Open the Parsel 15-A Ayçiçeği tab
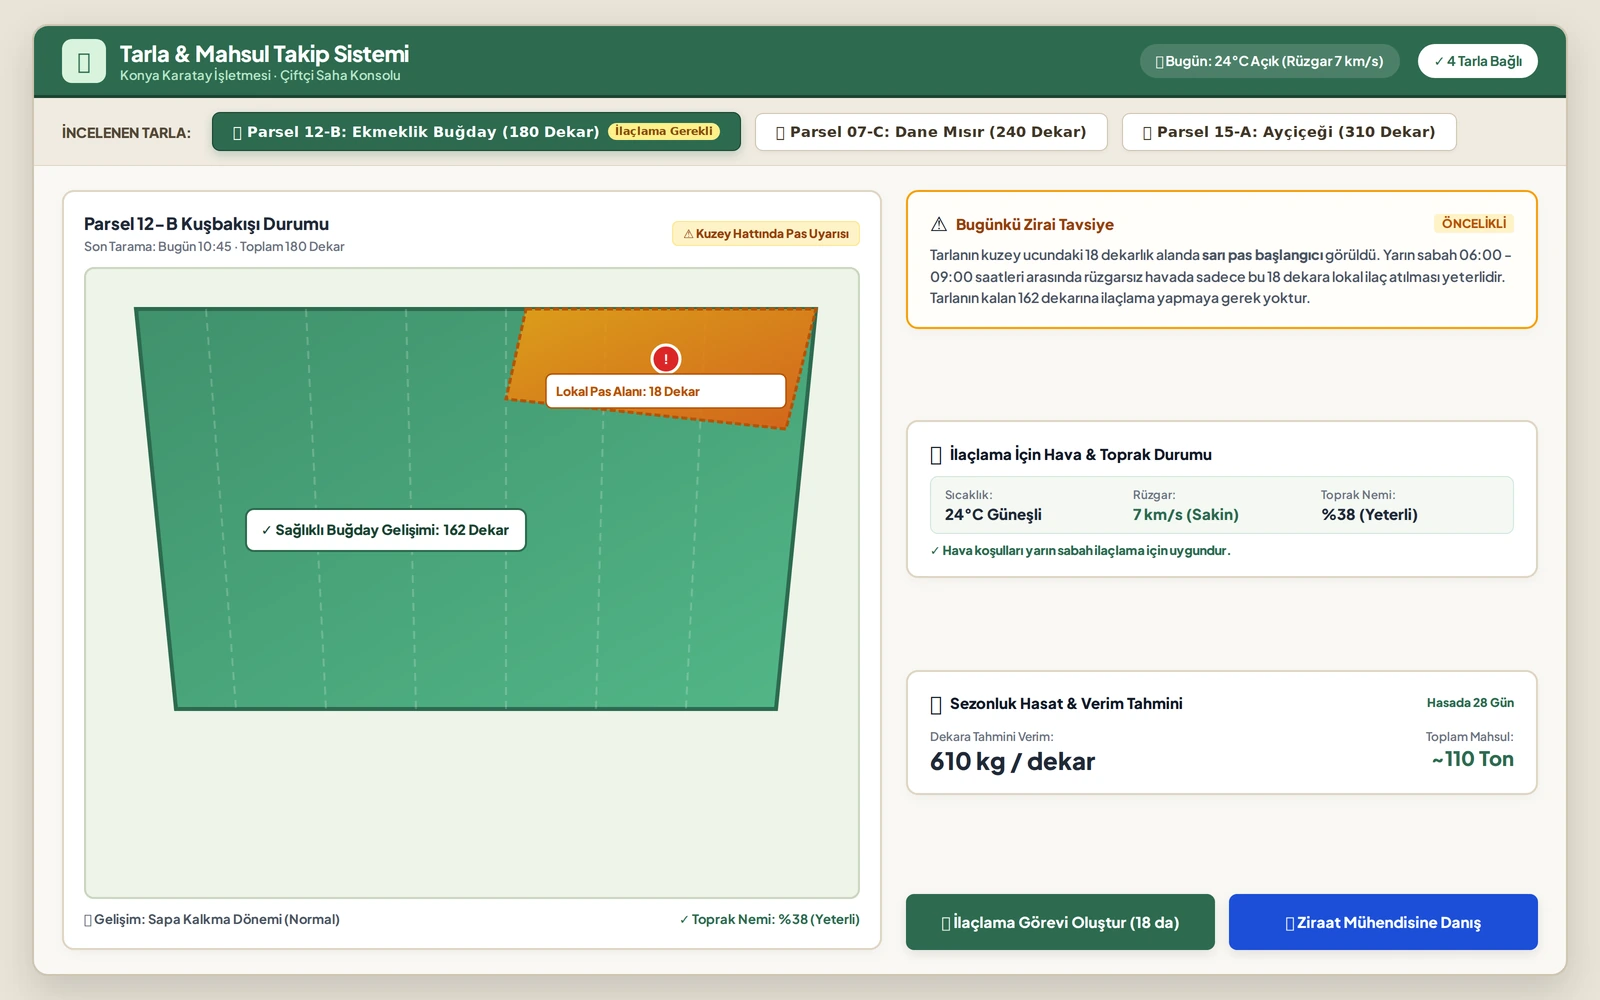 tap(1289, 132)
